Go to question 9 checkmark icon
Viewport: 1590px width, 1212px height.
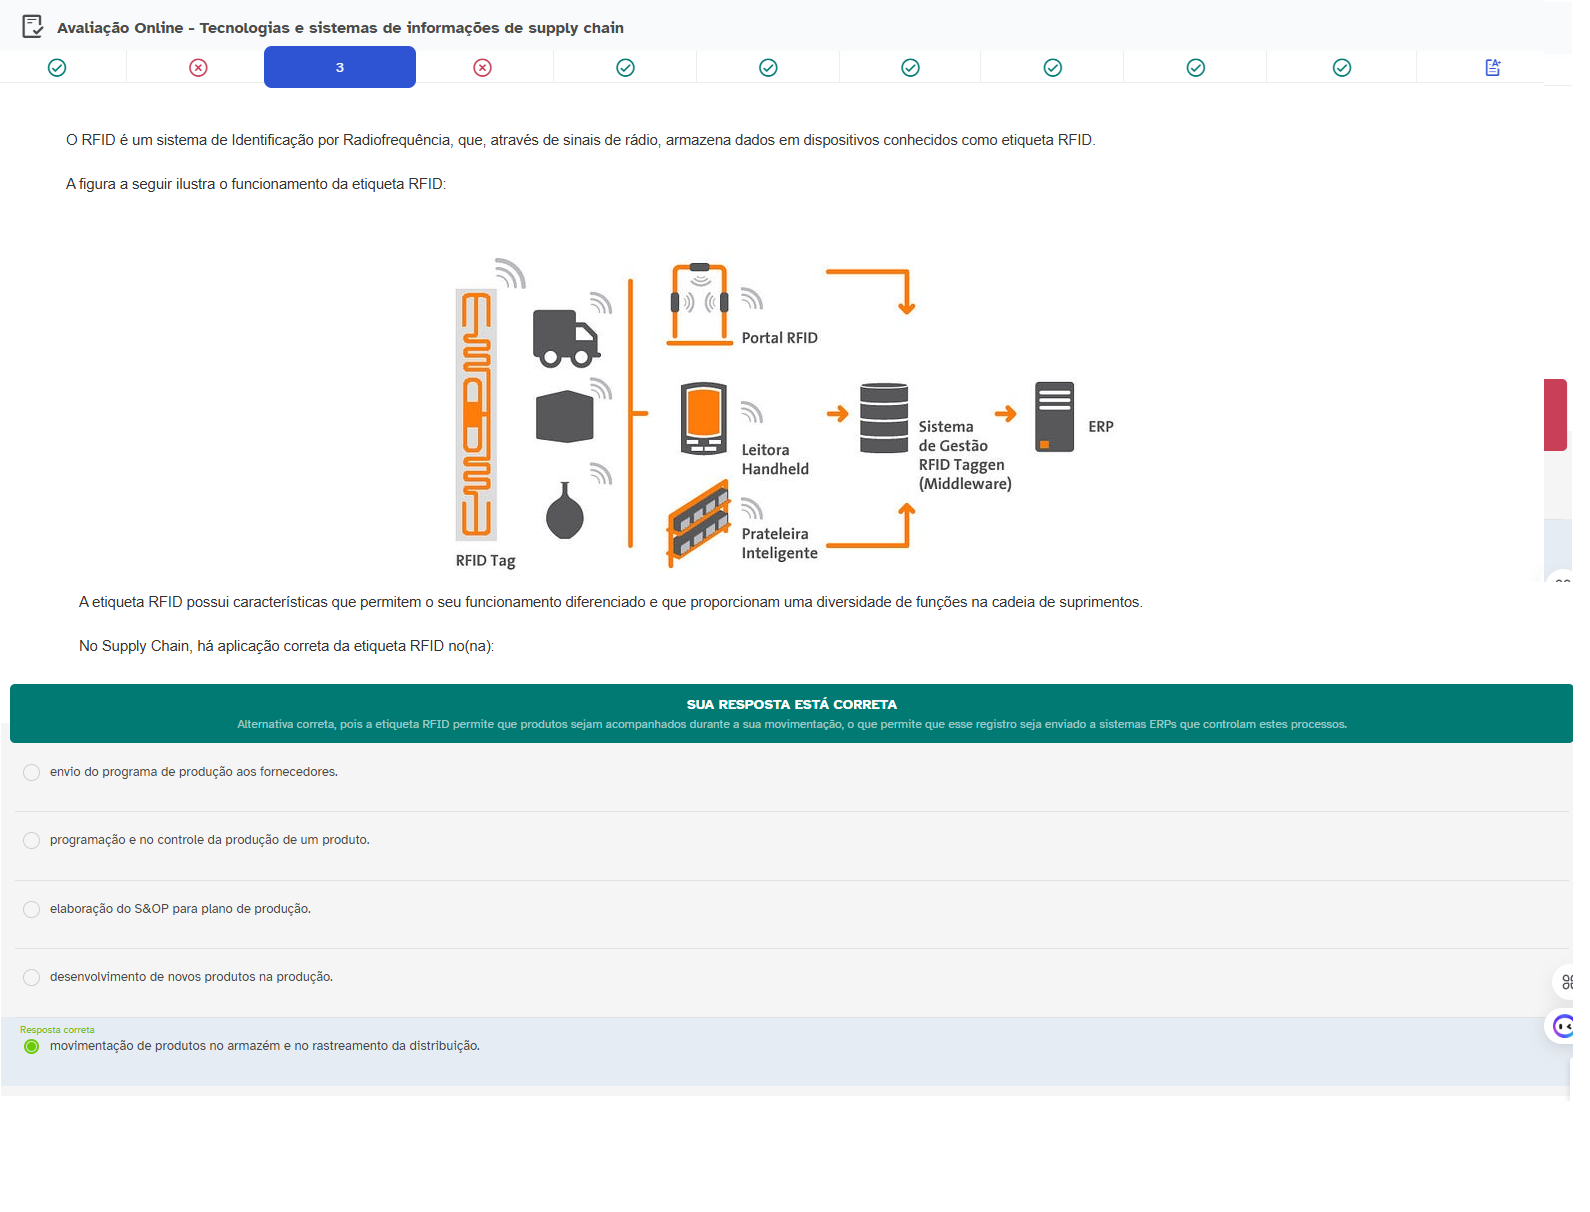1195,68
